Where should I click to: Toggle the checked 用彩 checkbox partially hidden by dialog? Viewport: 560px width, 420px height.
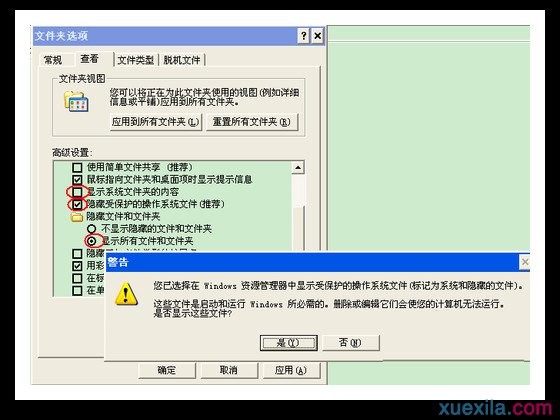click(x=77, y=266)
